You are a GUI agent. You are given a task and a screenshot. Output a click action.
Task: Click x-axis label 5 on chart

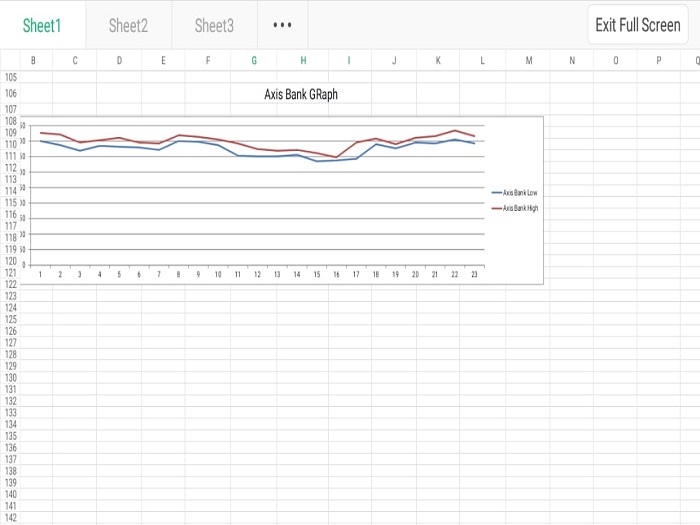(x=119, y=274)
